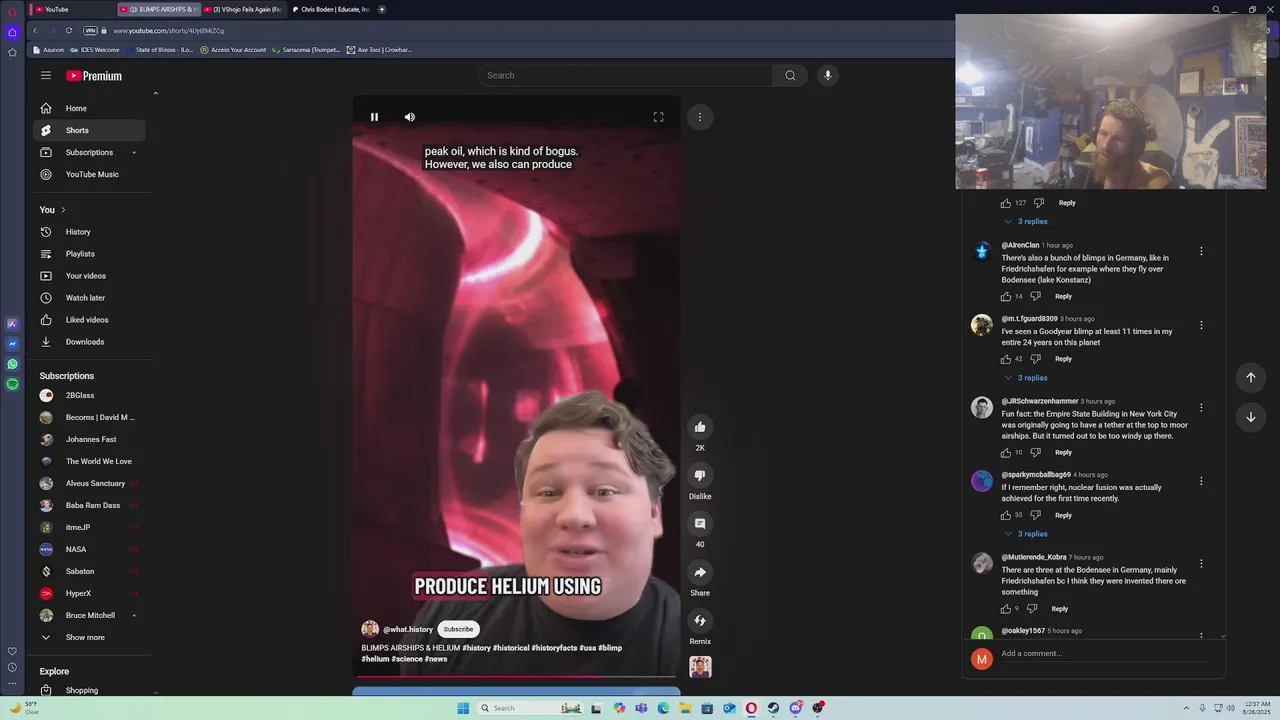This screenshot has height=720, width=1280.
Task: Open the comments icon showing 40
Action: click(x=700, y=523)
